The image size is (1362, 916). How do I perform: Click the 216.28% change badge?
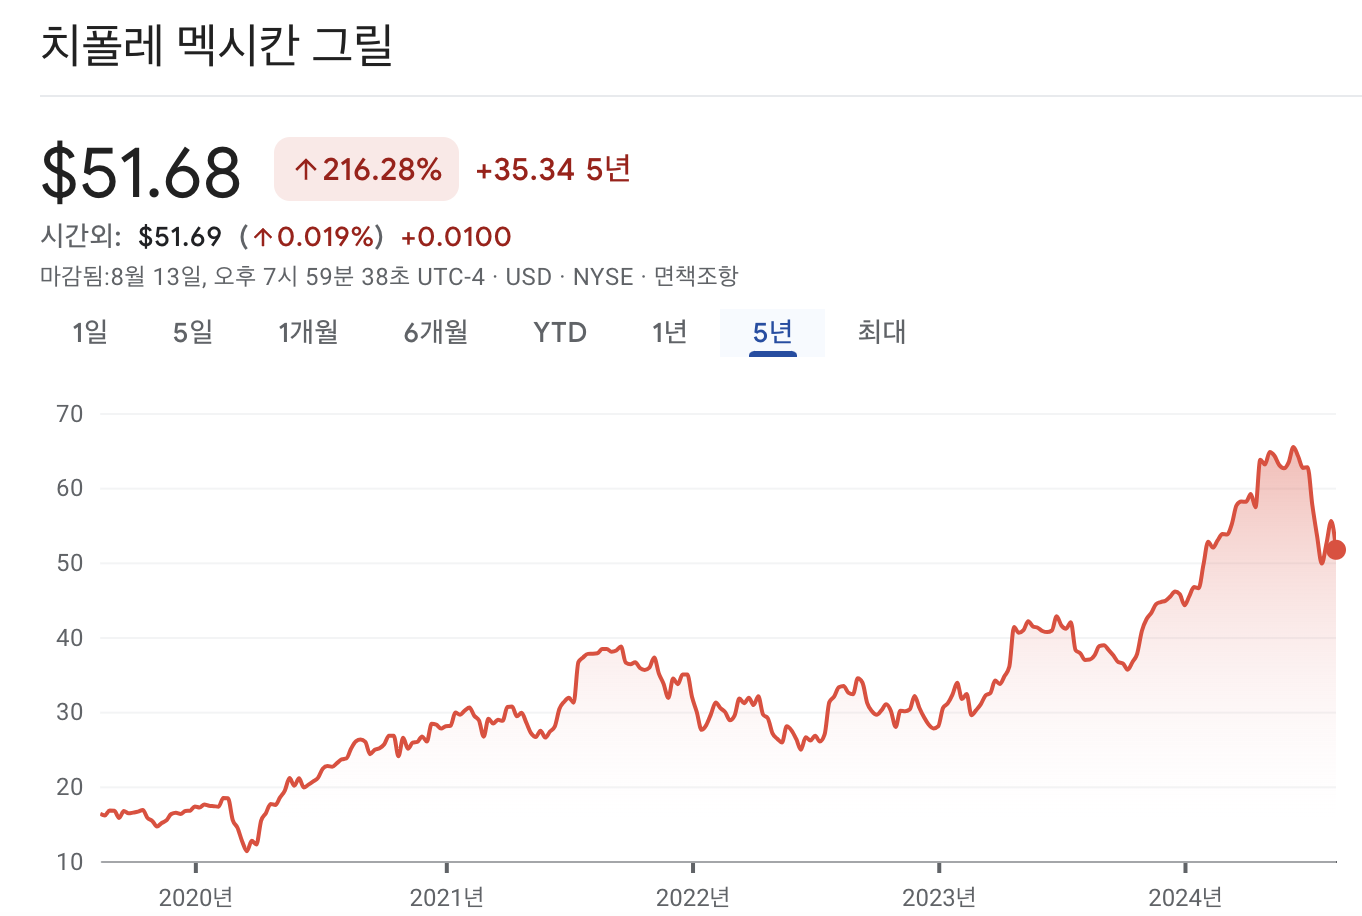point(365,169)
